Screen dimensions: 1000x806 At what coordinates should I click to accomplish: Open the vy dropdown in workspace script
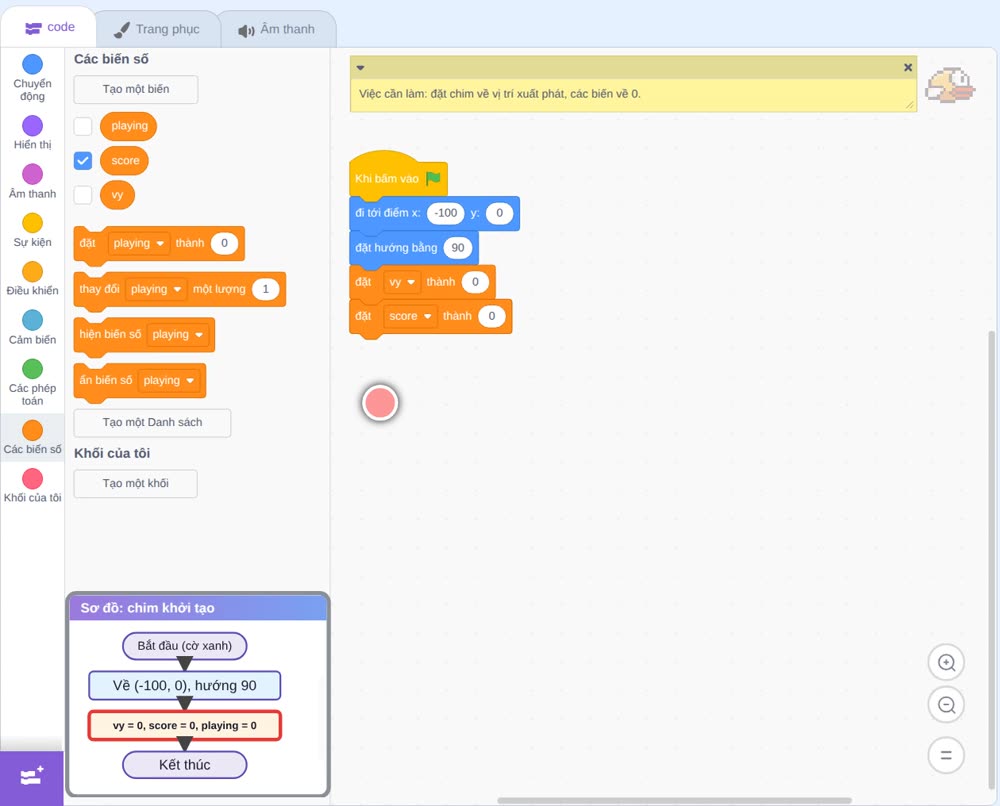click(x=402, y=282)
